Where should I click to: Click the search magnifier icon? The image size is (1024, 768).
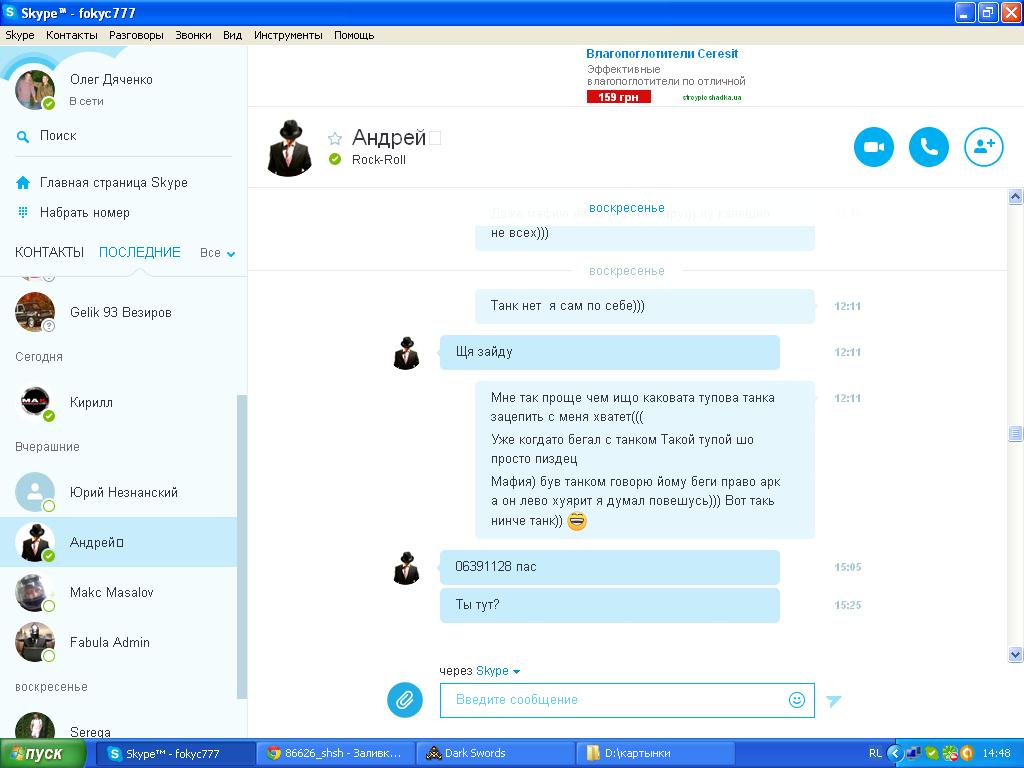click(x=23, y=136)
